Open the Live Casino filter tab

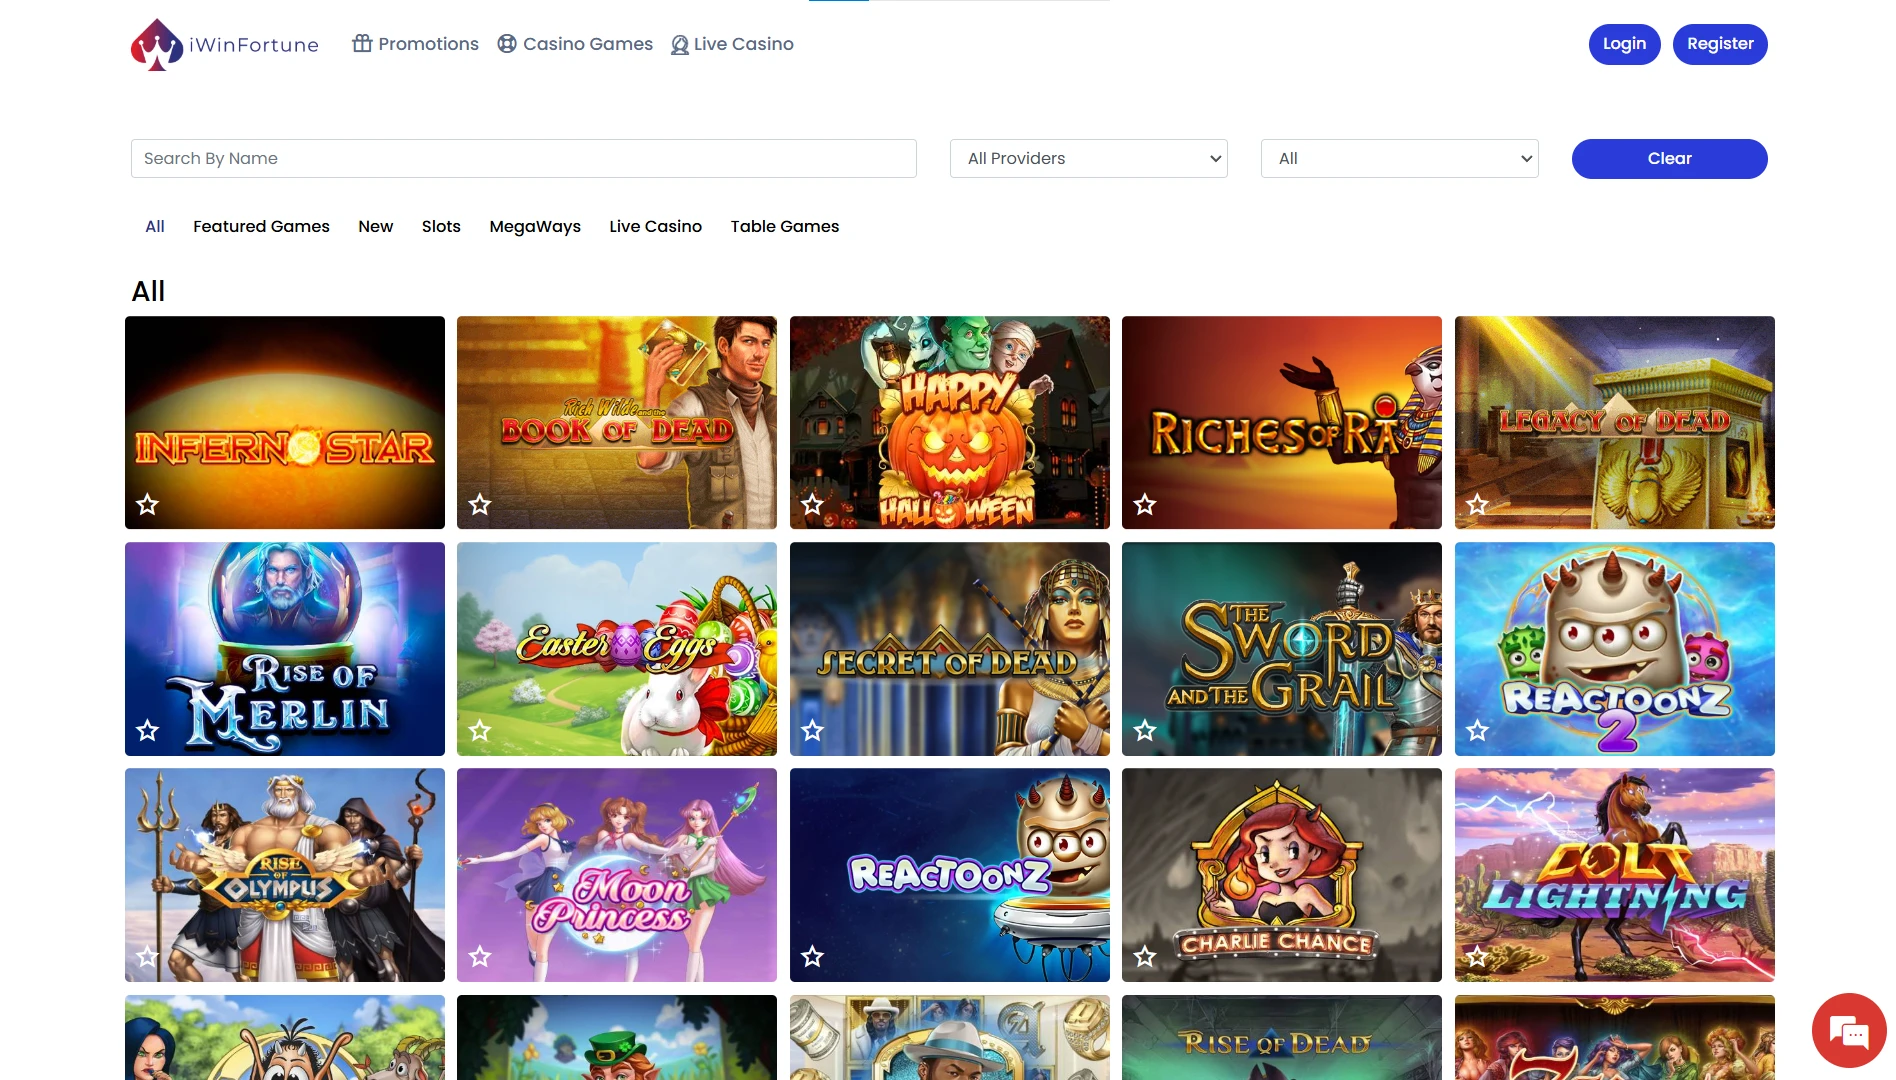point(656,226)
